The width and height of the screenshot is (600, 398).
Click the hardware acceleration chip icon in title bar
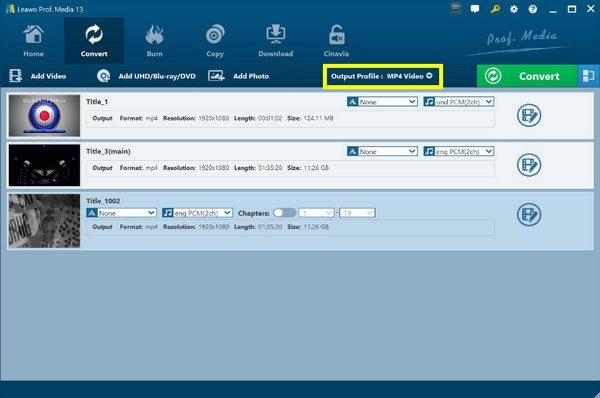coord(455,8)
